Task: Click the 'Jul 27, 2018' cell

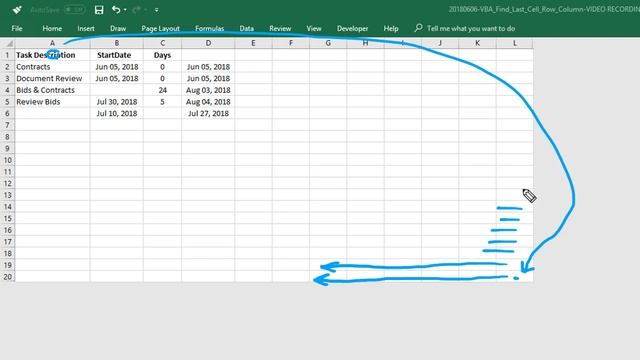Action: [208, 113]
